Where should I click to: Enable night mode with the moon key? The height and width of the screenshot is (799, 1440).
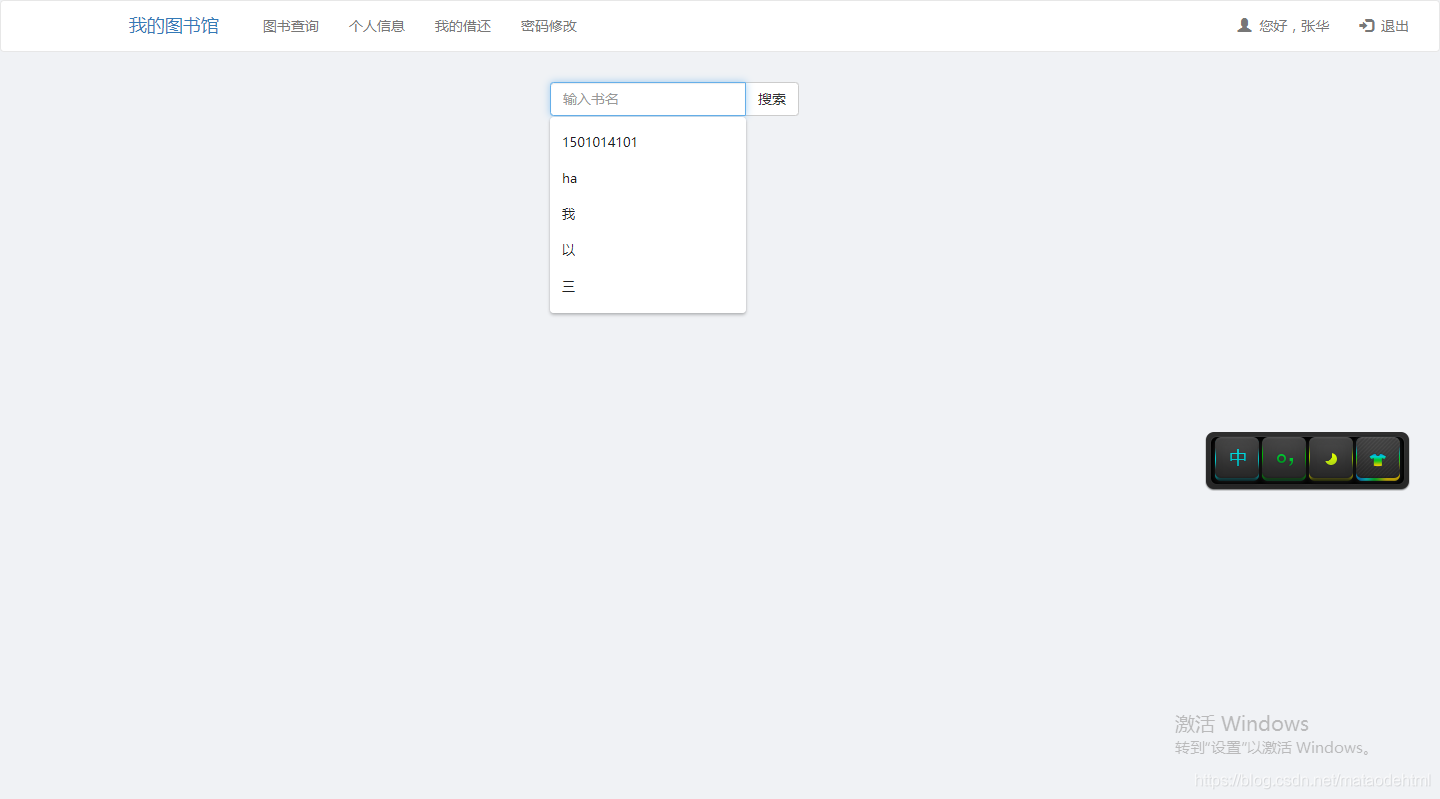click(1331, 459)
